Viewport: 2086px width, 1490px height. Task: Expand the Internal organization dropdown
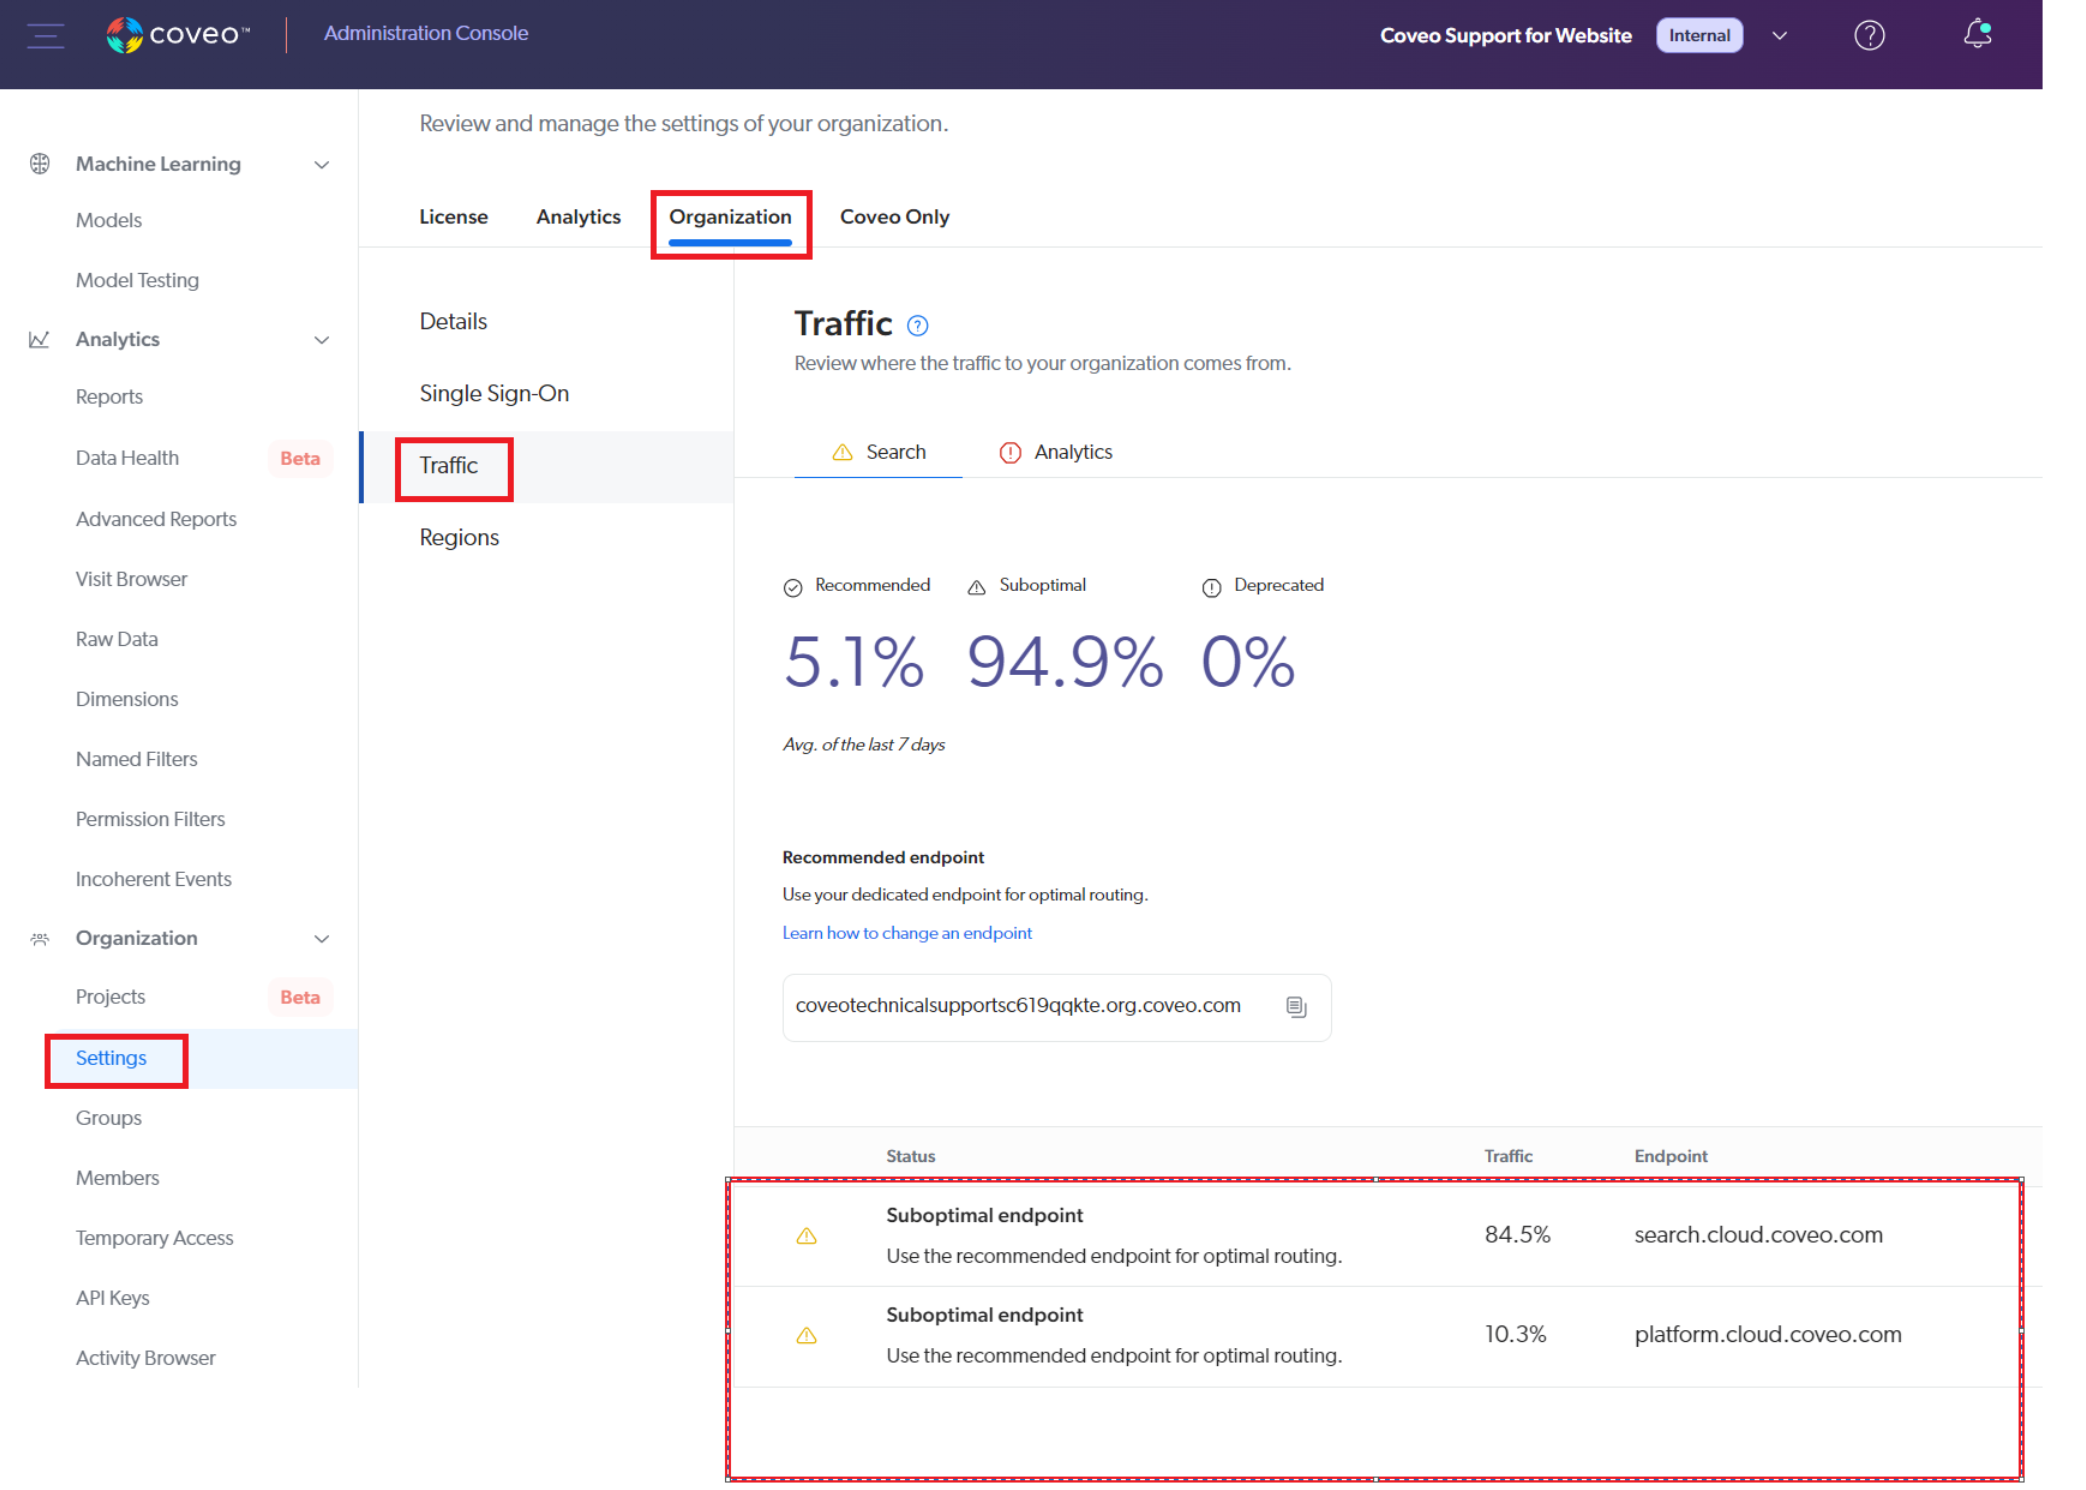[x=1781, y=35]
